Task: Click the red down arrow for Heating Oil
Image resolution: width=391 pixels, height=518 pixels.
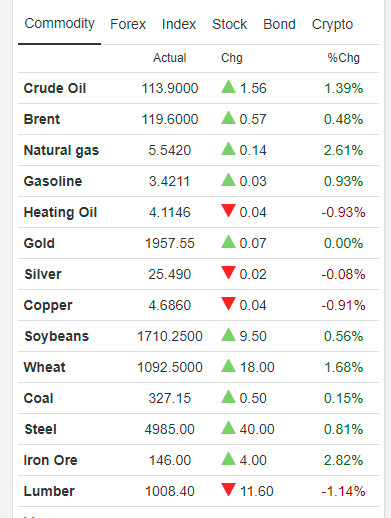Action: [x=228, y=211]
